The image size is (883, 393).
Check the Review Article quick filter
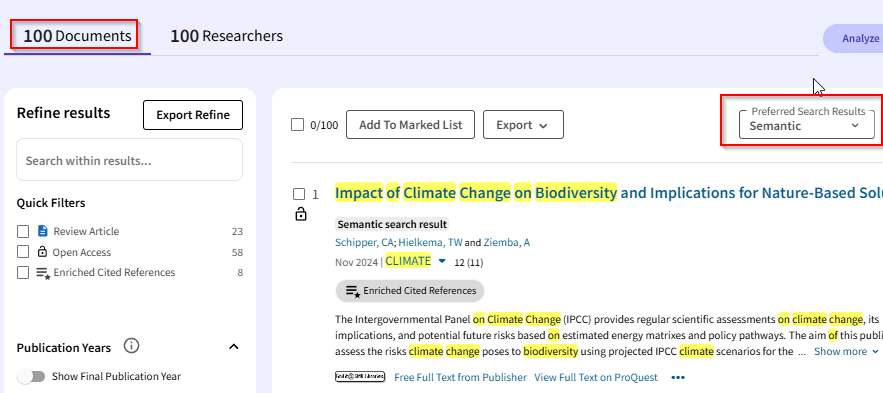click(23, 231)
